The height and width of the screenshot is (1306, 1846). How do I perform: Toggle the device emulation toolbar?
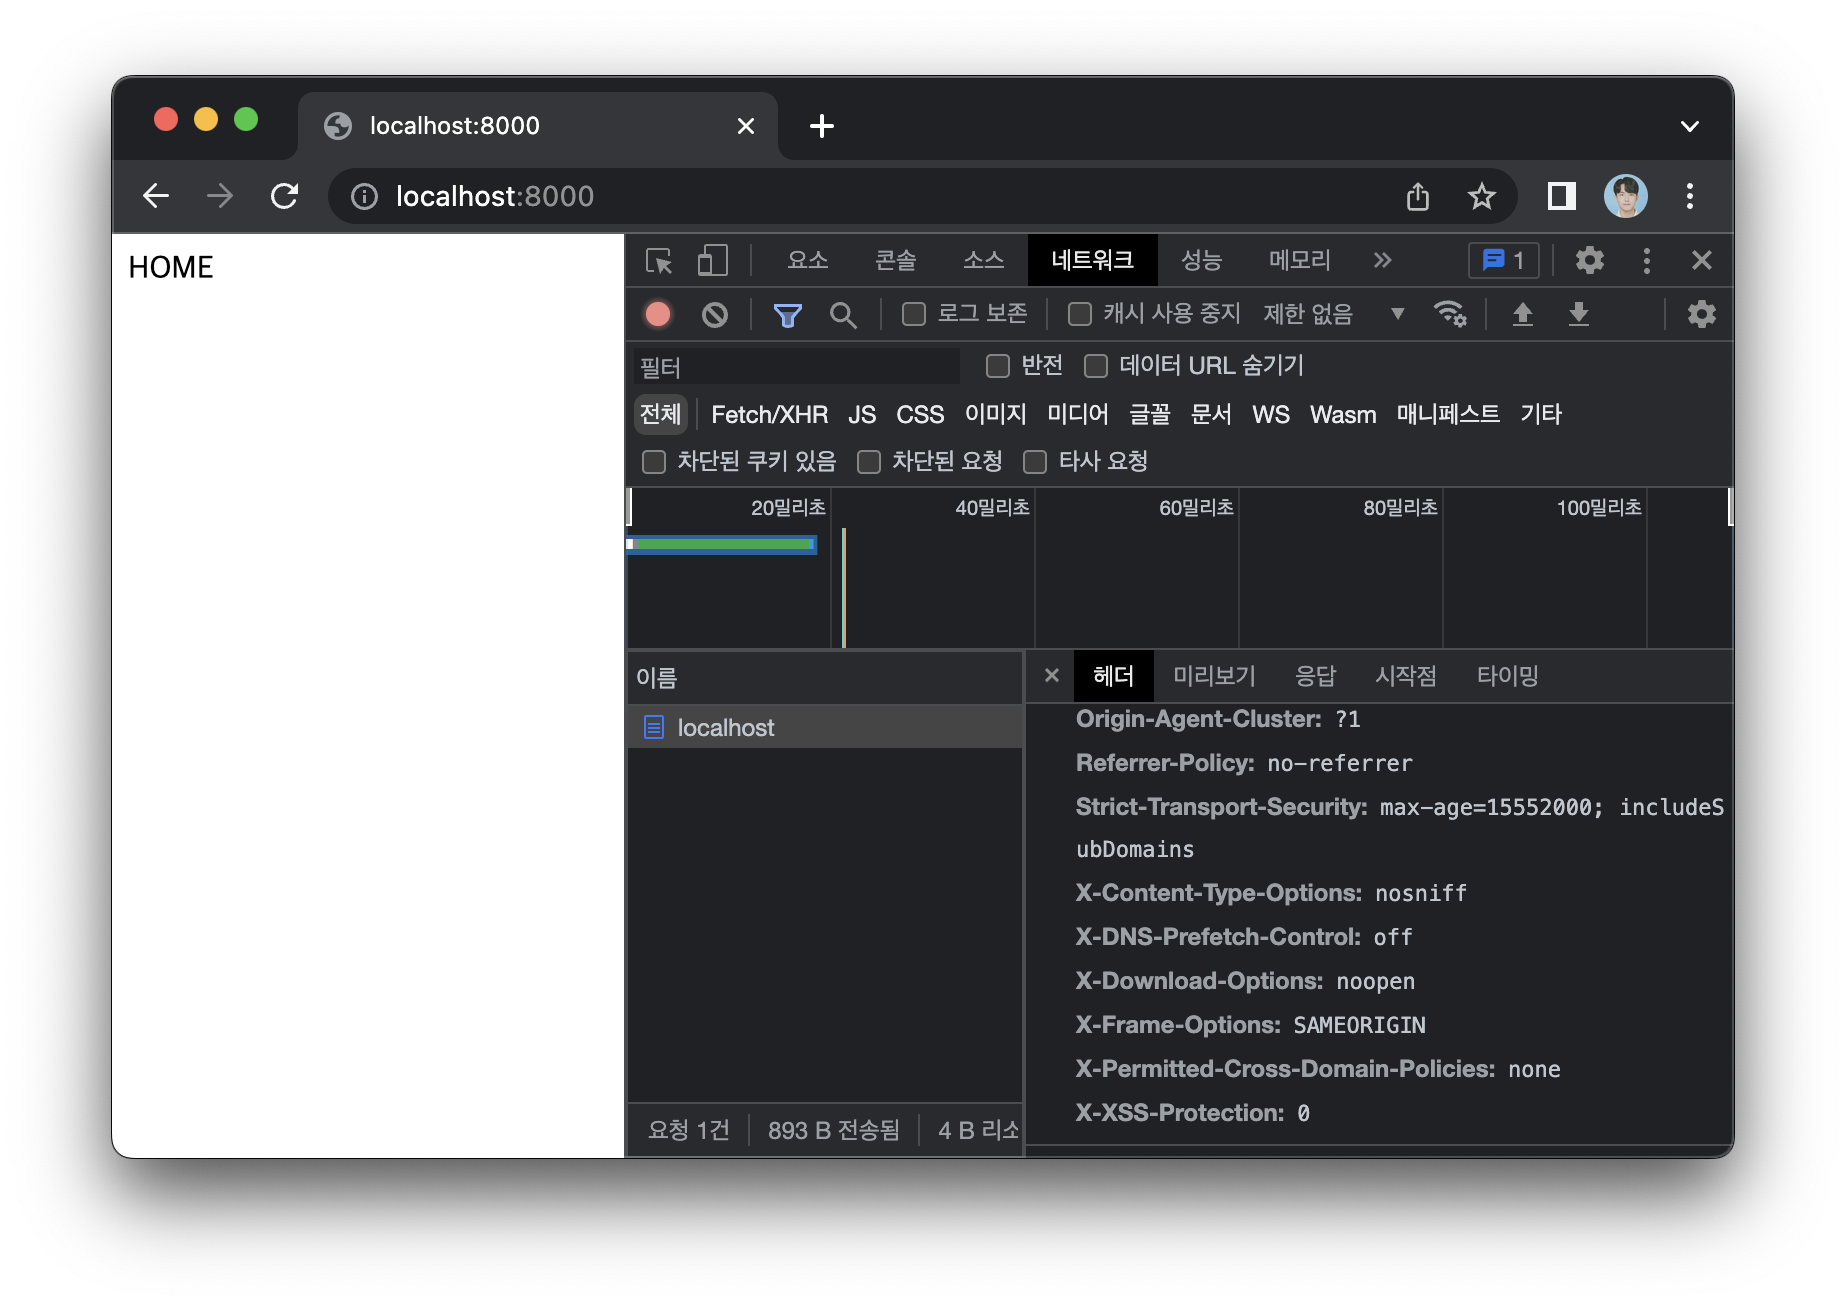pyautogui.click(x=712, y=260)
